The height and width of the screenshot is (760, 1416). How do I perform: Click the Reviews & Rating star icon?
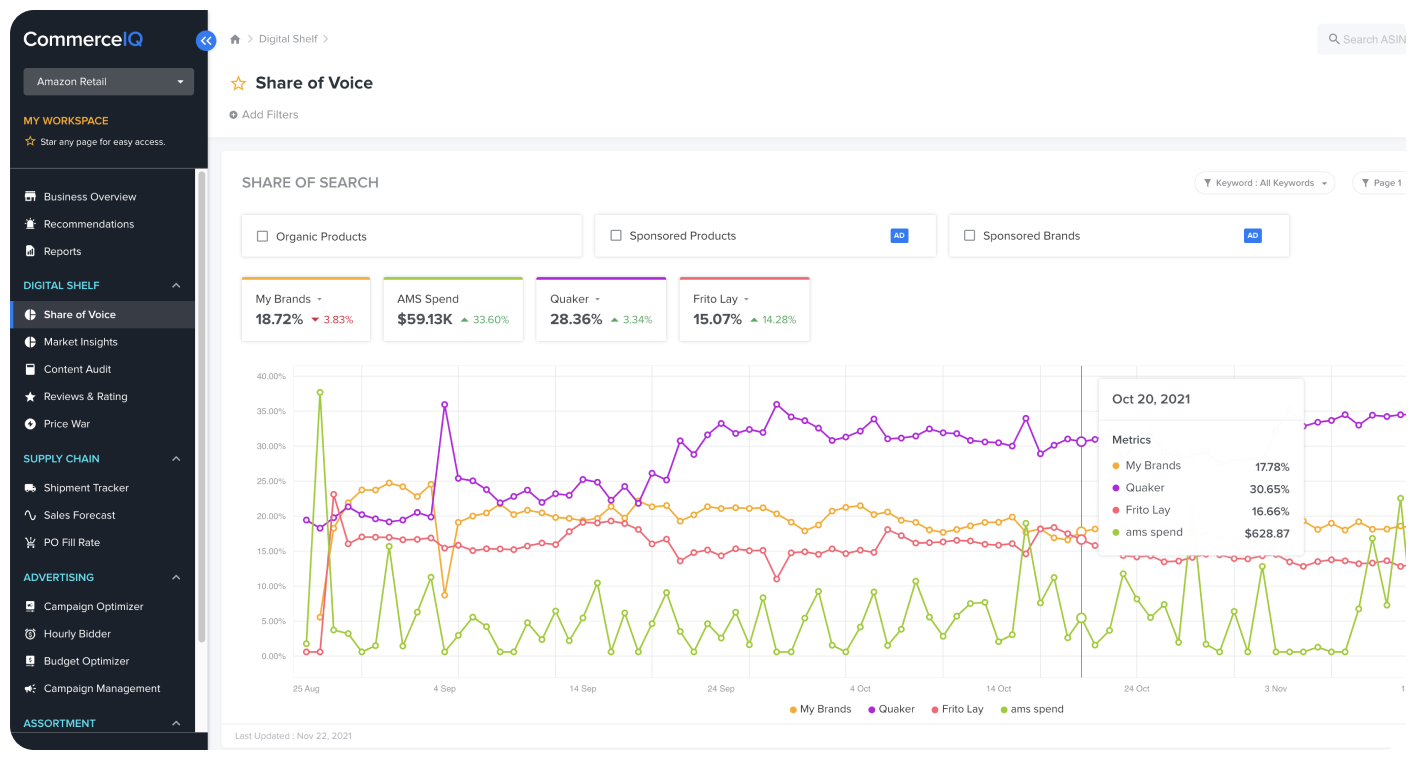(x=31, y=397)
